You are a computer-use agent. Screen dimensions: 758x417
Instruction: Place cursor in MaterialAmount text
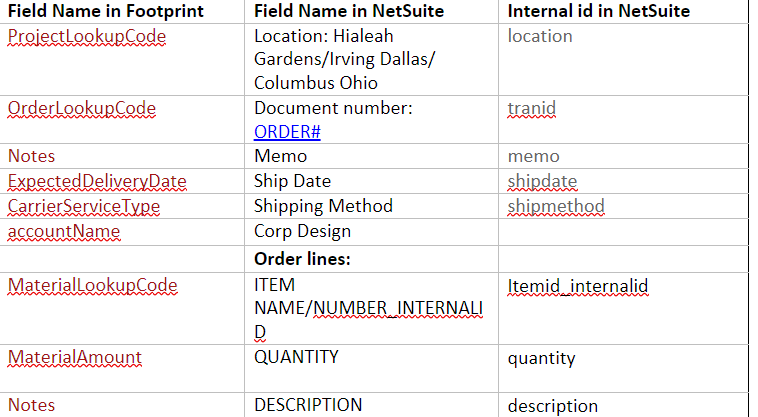(x=74, y=357)
